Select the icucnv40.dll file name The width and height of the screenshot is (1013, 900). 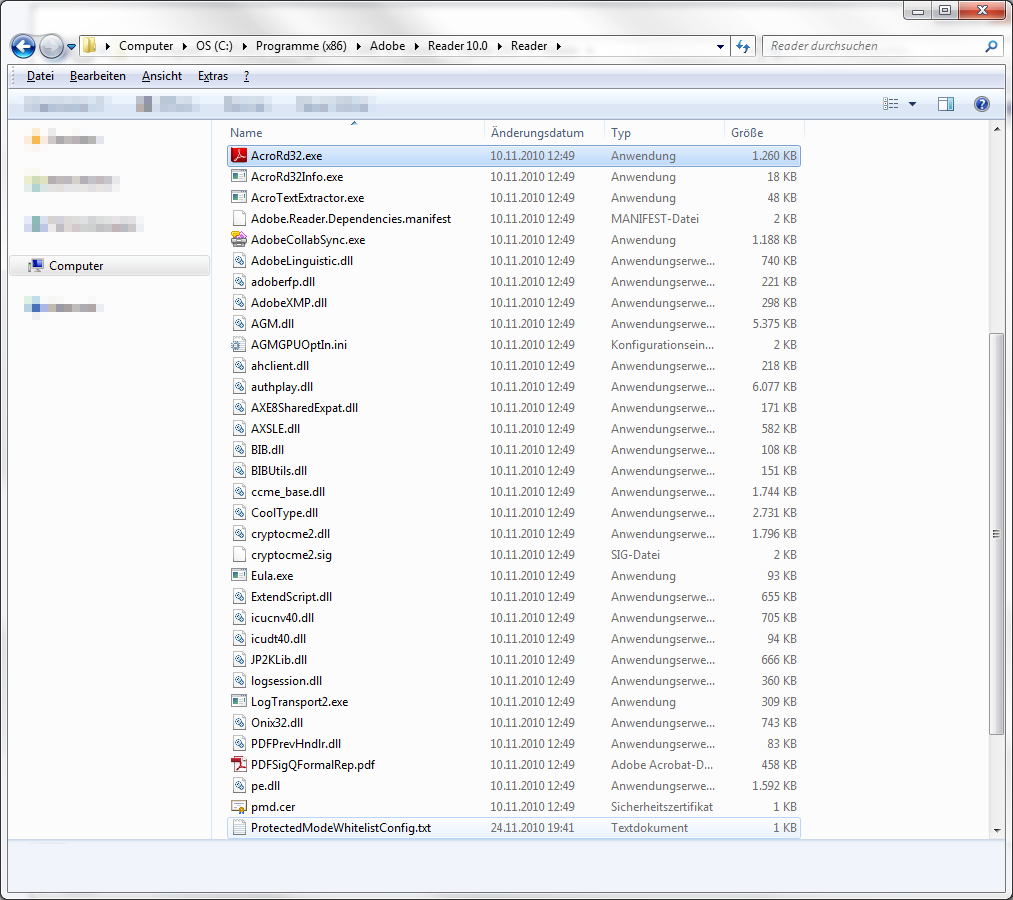tap(282, 618)
